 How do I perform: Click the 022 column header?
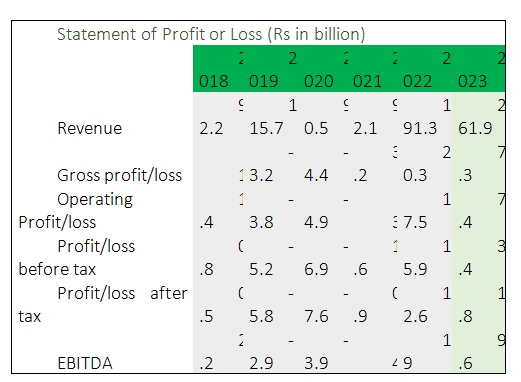417,81
